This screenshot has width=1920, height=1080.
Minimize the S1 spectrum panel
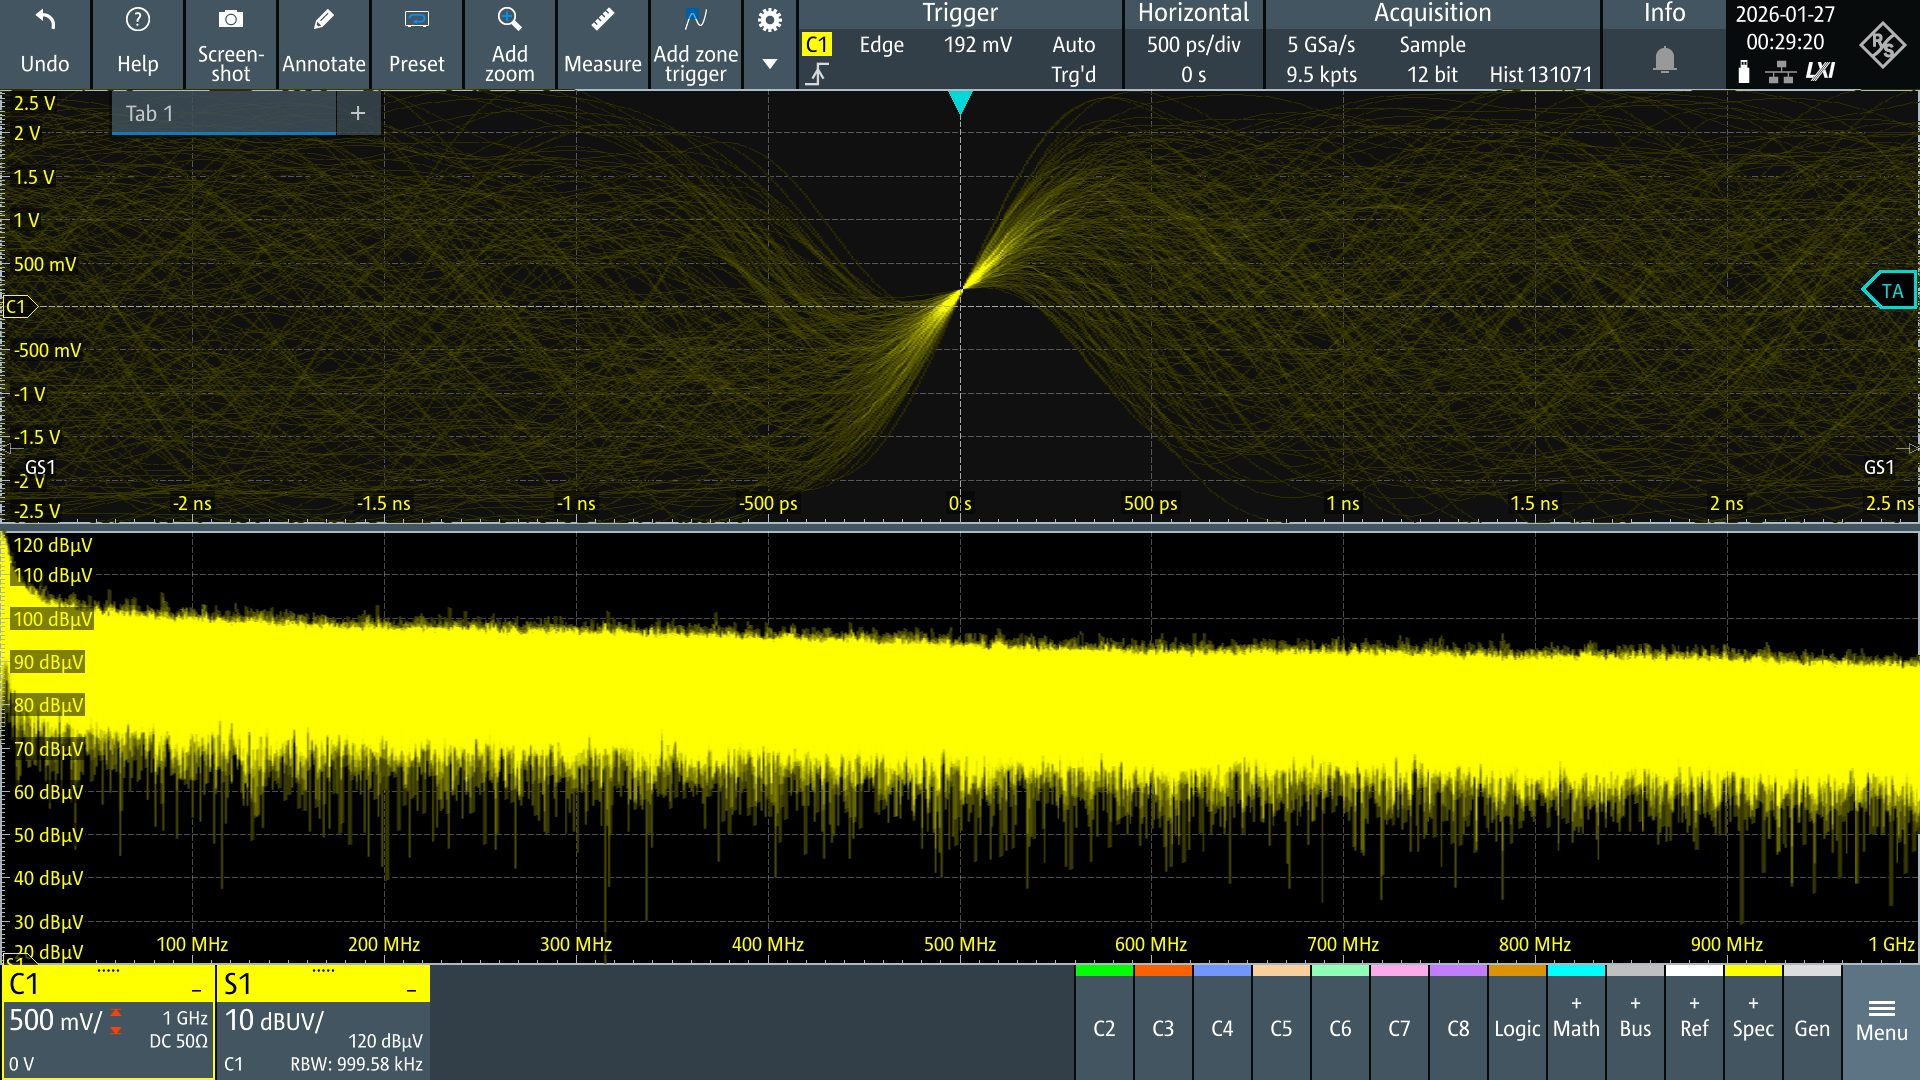pyautogui.click(x=411, y=990)
